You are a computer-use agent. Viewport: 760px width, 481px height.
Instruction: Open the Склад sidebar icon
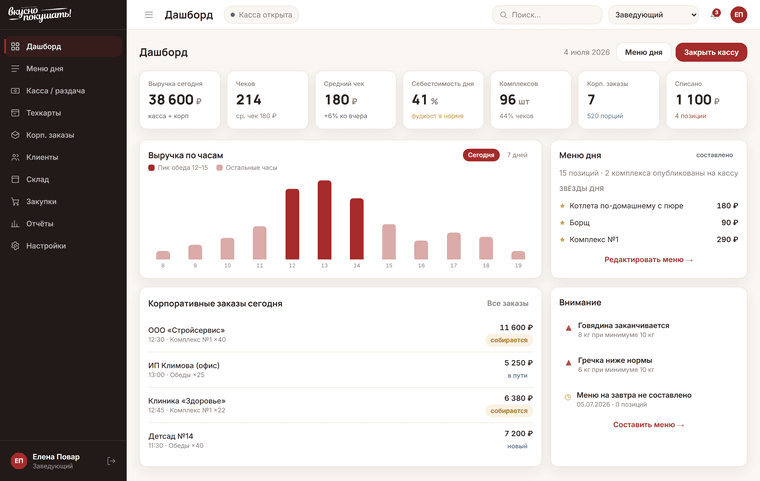click(15, 179)
